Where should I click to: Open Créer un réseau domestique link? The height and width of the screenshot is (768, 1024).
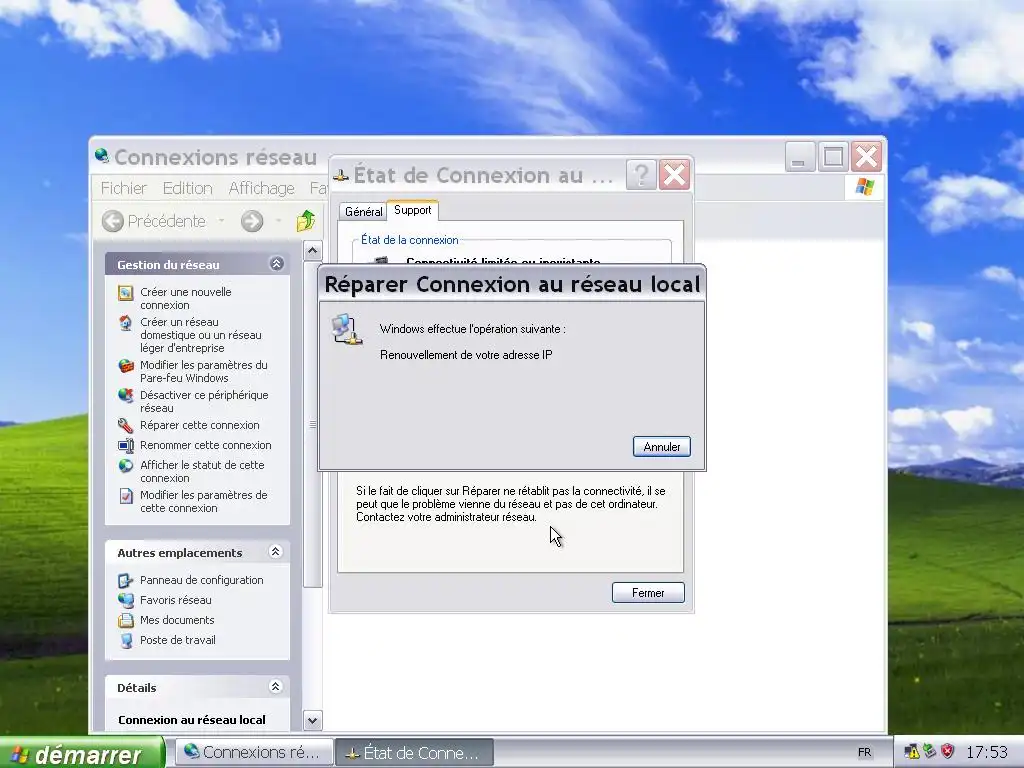[x=200, y=335]
